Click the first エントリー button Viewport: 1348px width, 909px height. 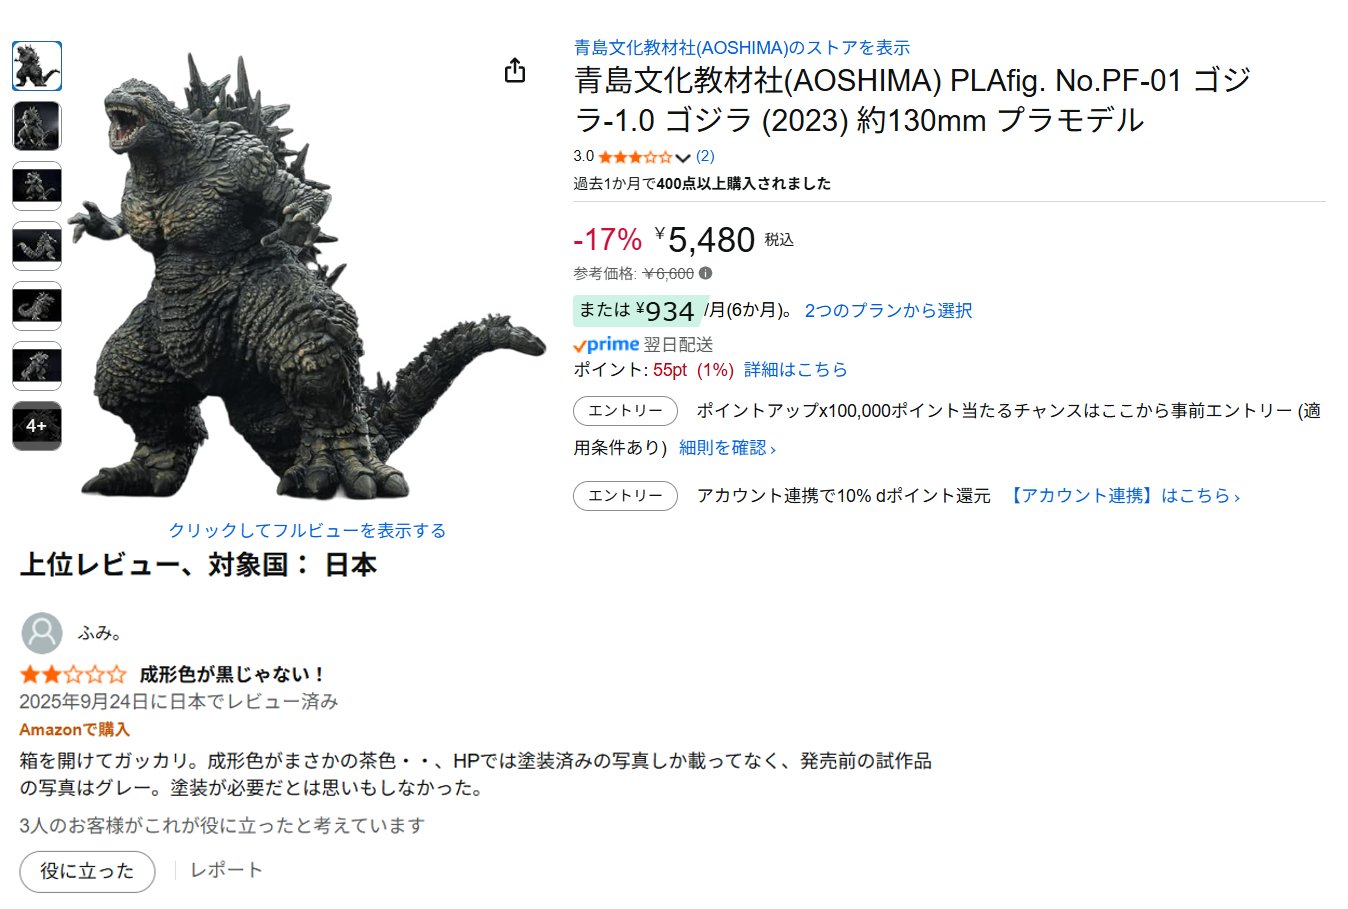(x=625, y=411)
